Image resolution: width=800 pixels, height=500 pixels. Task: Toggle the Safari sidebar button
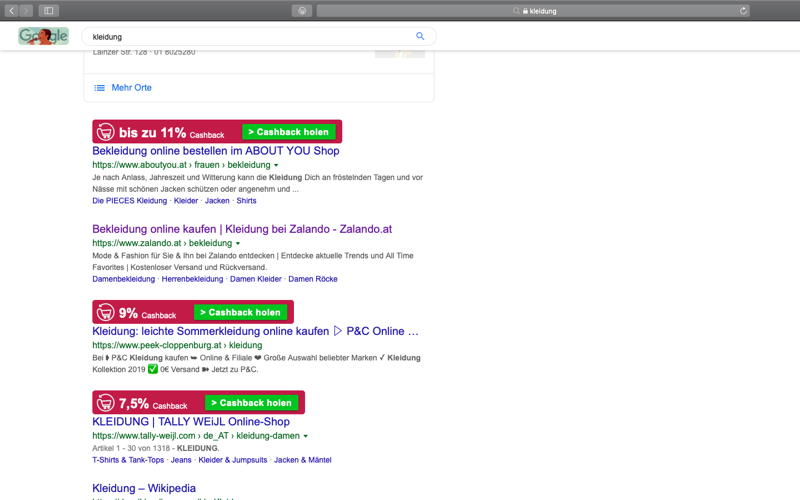pos(48,11)
